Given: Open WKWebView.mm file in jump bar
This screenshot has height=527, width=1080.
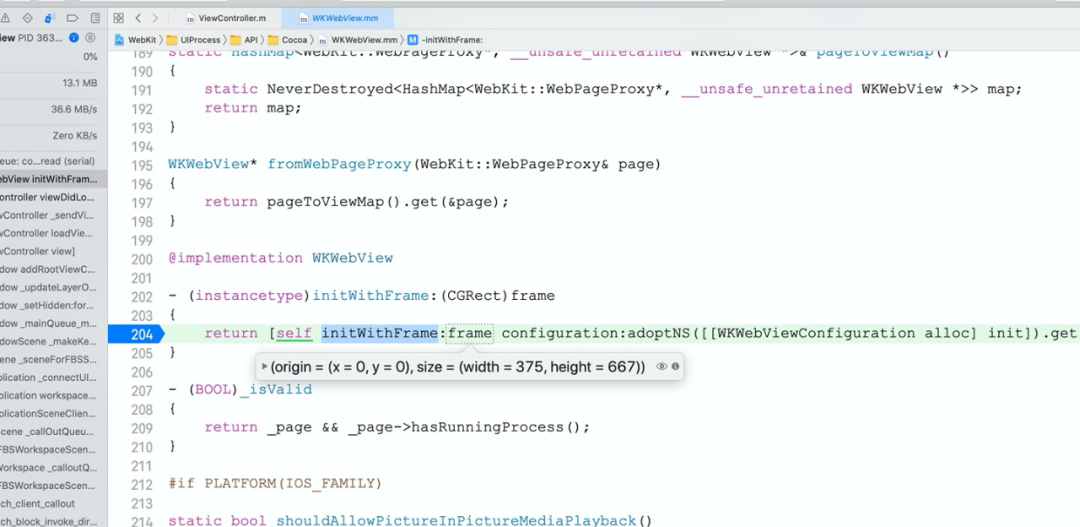Looking at the screenshot, I should point(357,40).
